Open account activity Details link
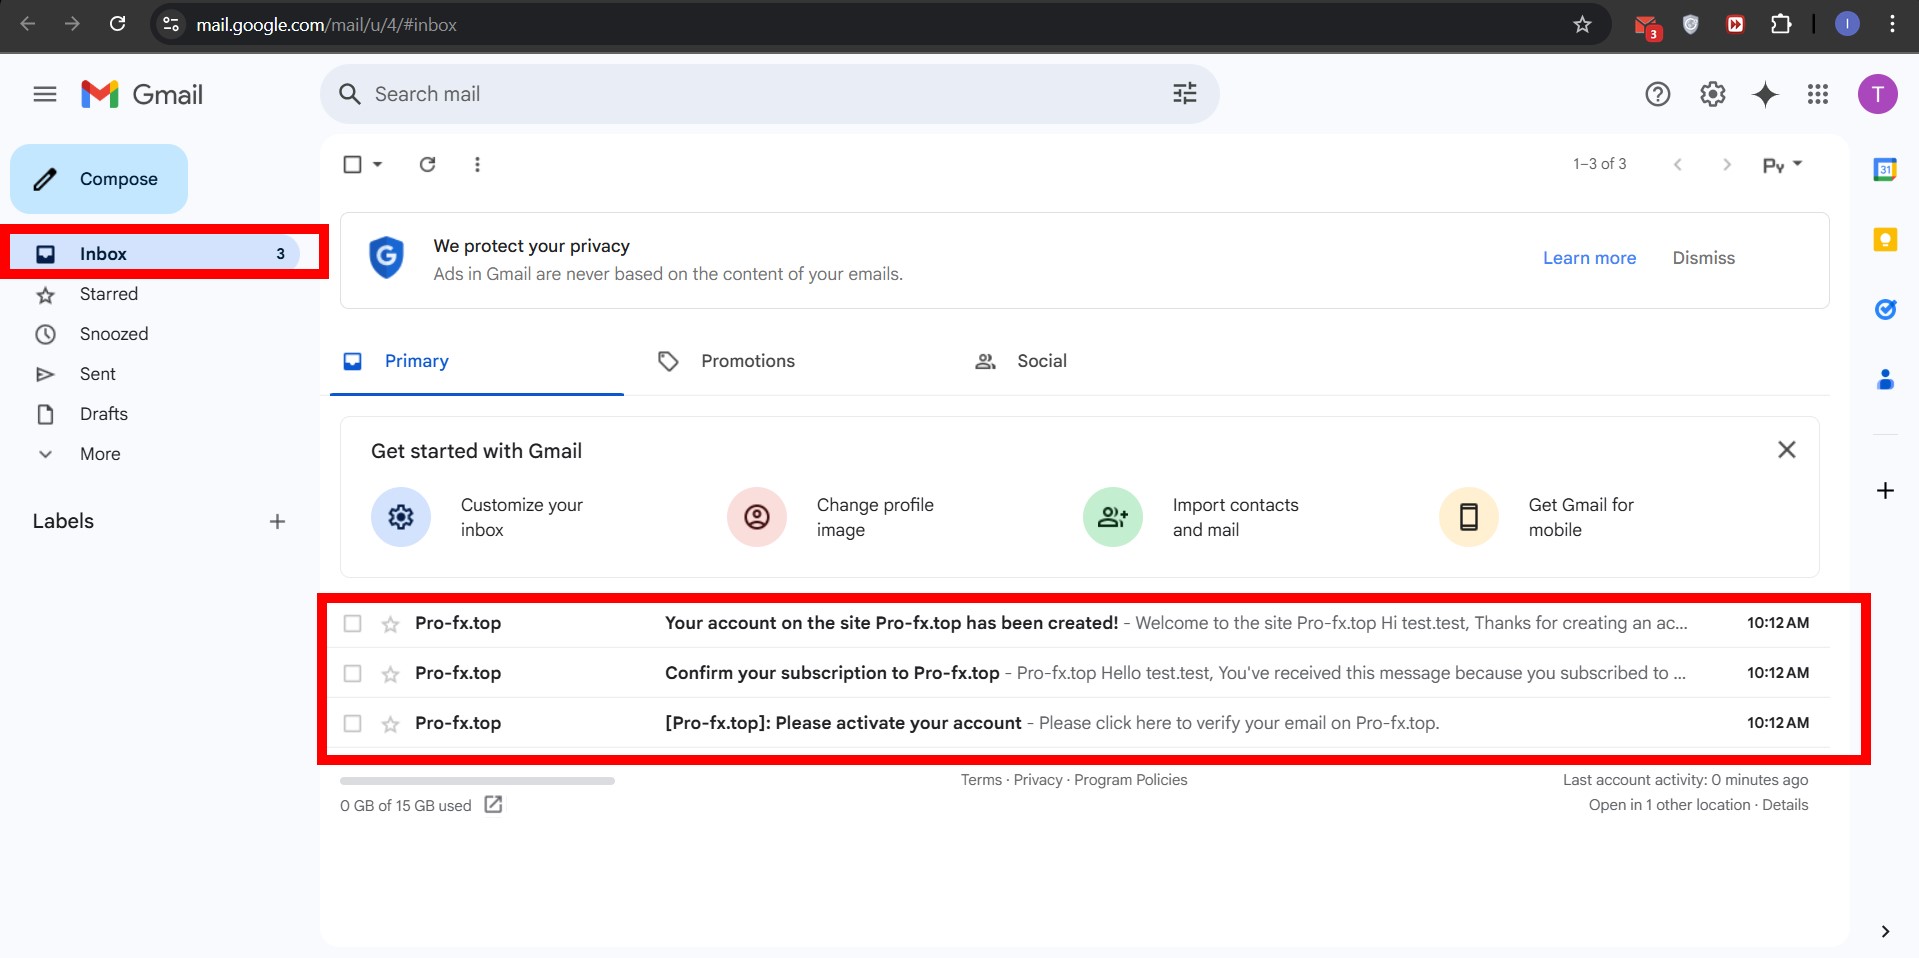Screen dimensions: 1919x958 coord(1785,805)
